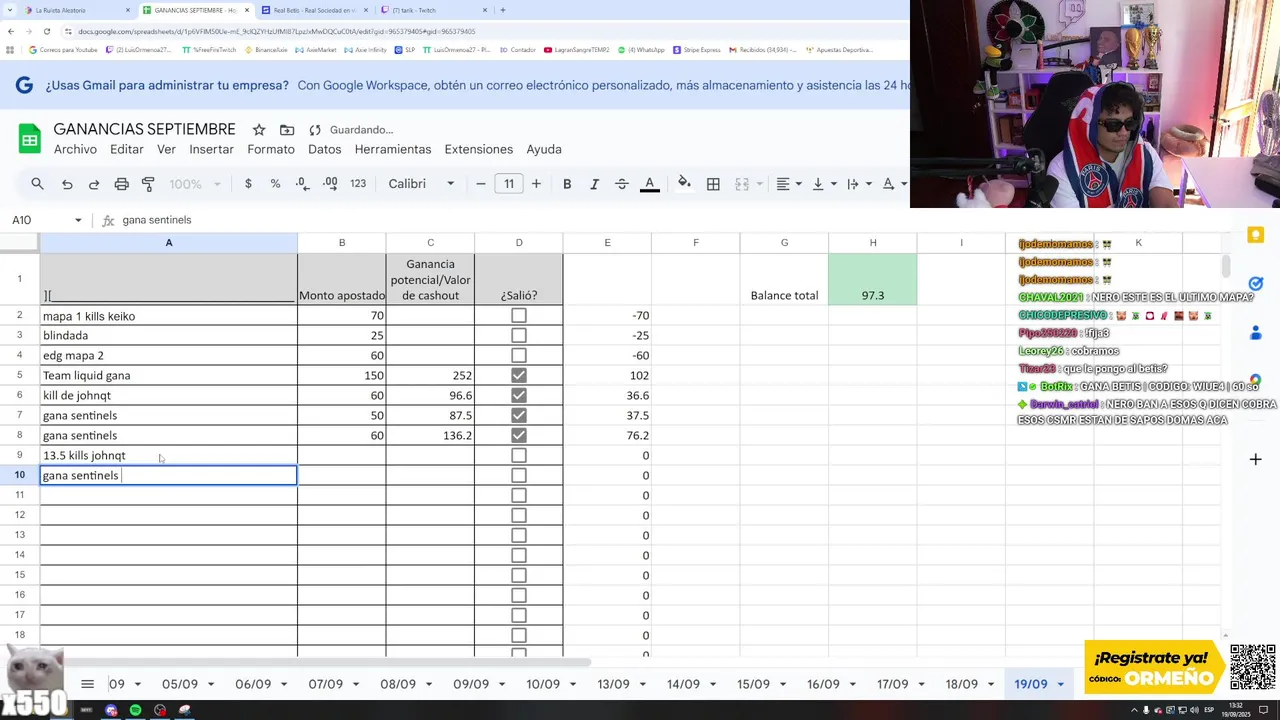The width and height of the screenshot is (1280, 720).
Task: Open the 123 number format menu
Action: coord(358,184)
